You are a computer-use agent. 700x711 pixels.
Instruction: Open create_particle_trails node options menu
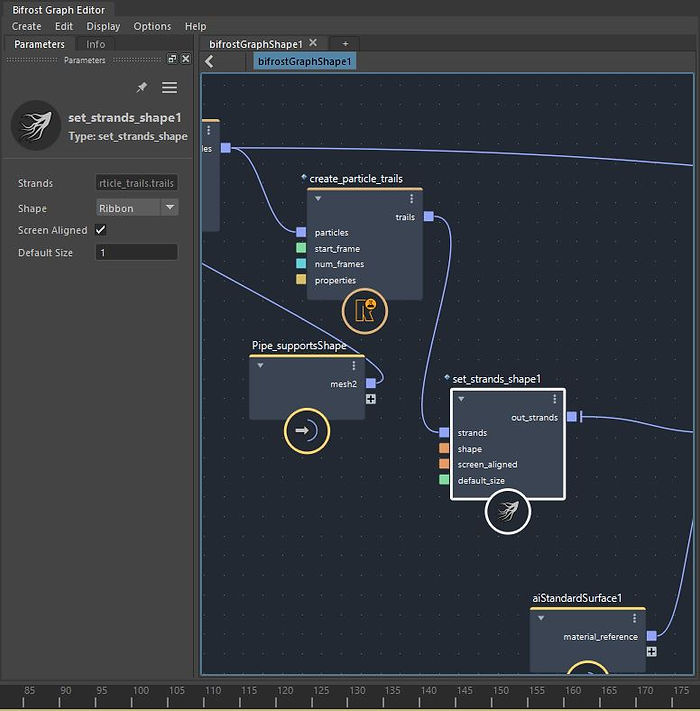[x=411, y=199]
